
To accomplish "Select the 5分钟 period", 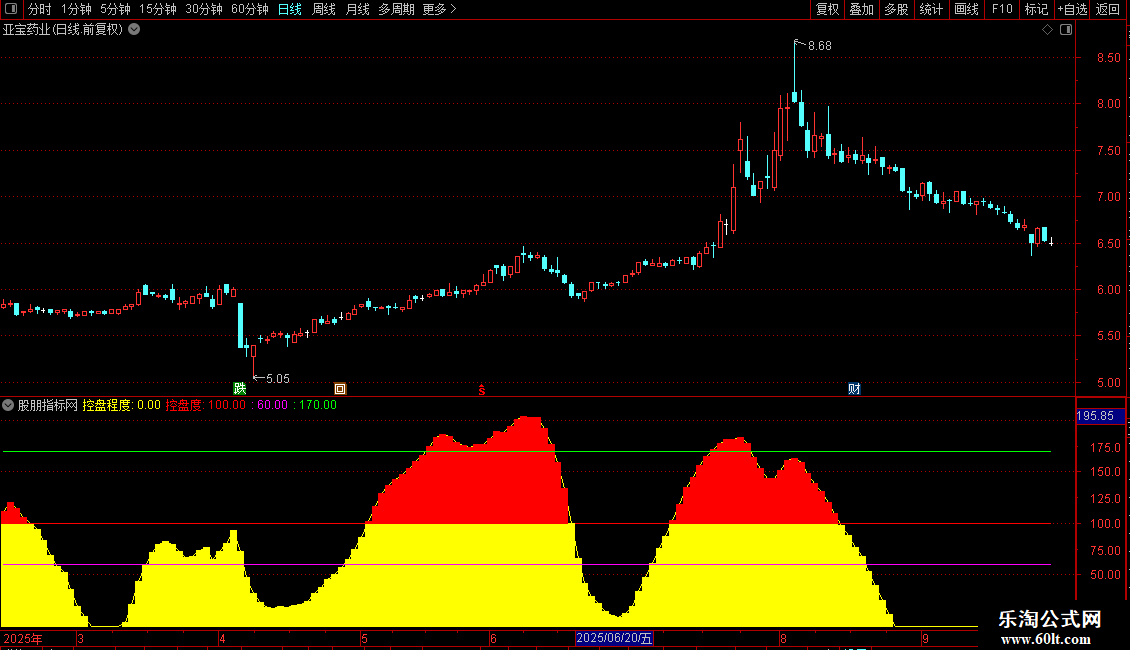I will coord(115,9).
